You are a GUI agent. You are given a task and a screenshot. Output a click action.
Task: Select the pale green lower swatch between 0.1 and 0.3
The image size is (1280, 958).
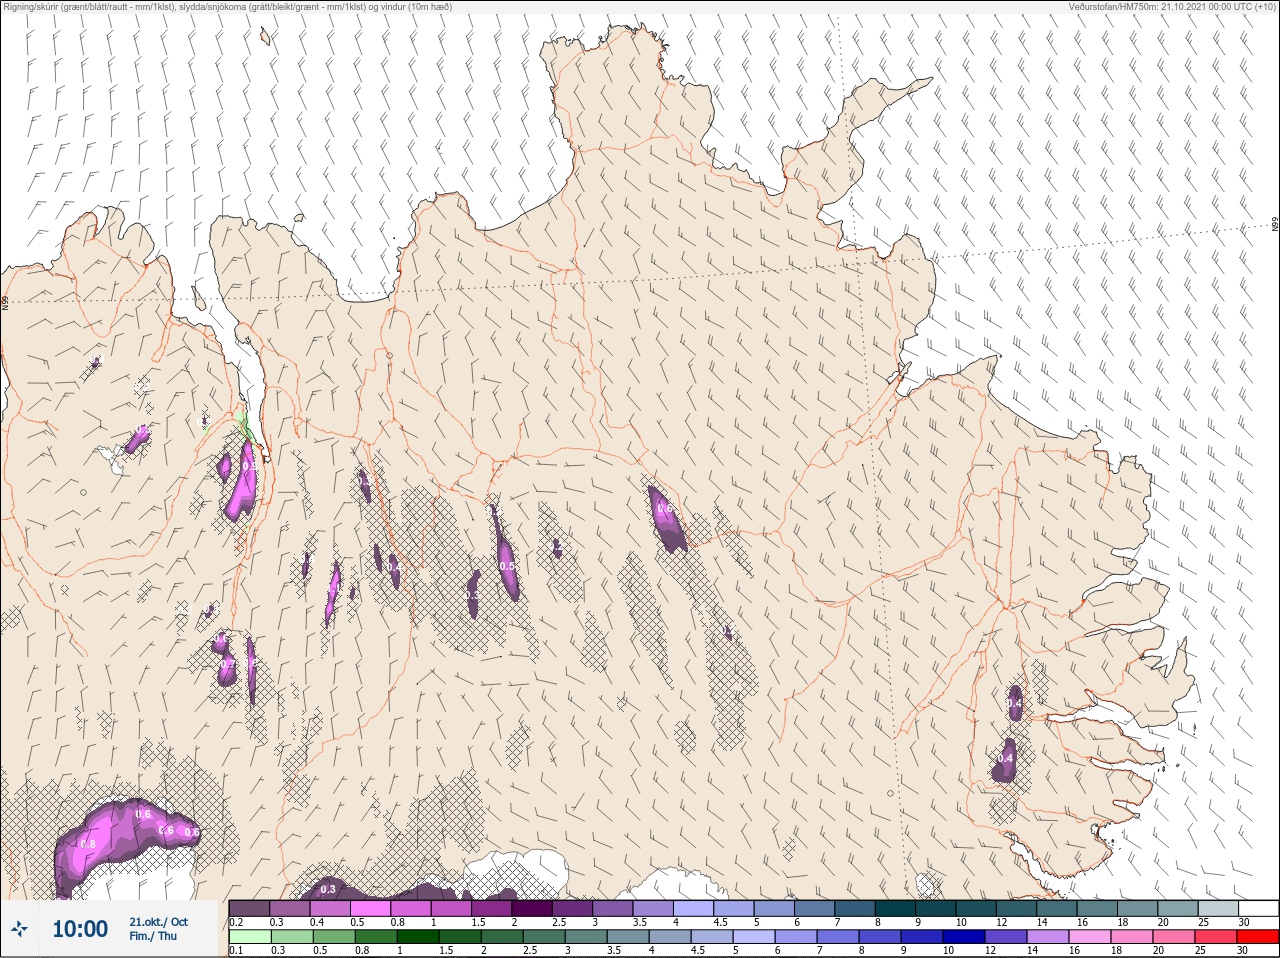pos(249,937)
